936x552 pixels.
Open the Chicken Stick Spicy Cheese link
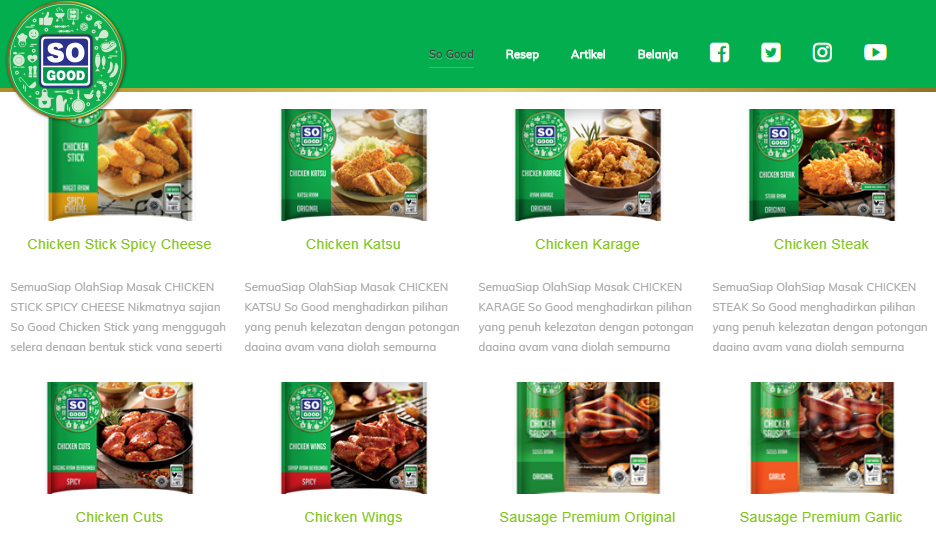point(119,244)
